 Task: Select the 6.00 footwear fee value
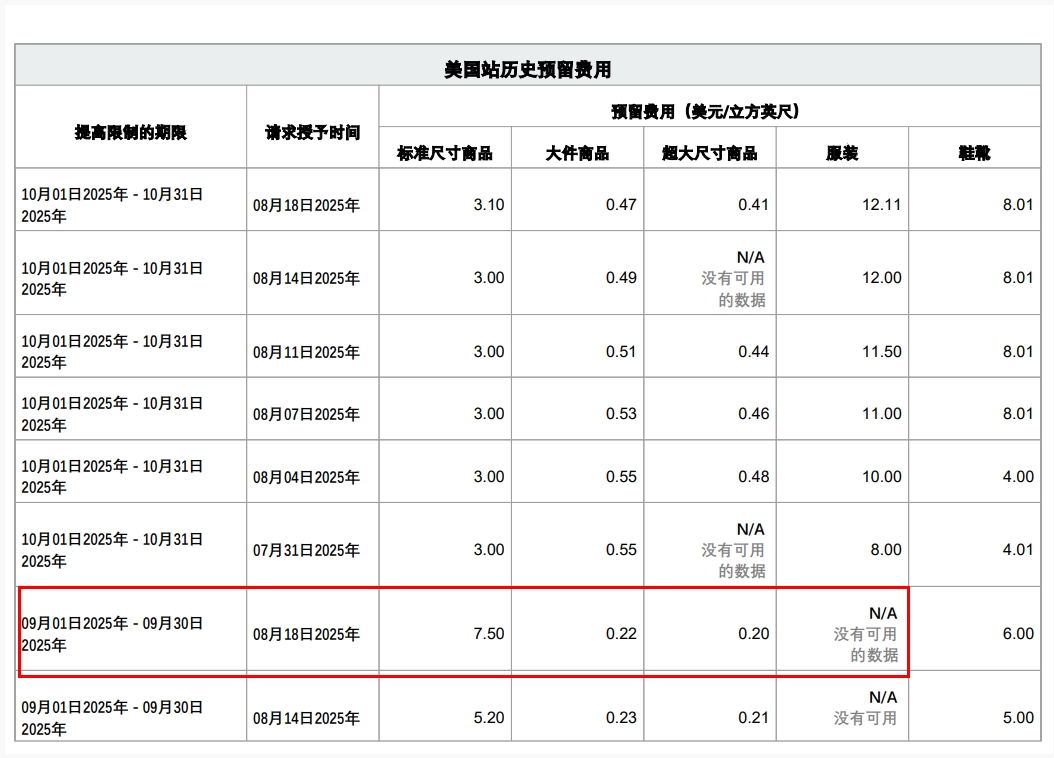(1018, 634)
